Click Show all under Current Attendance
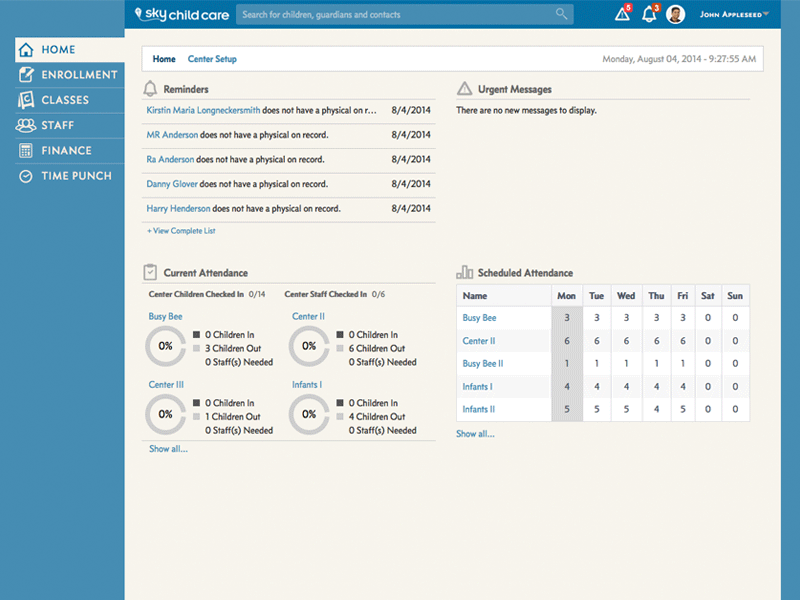 click(168, 448)
